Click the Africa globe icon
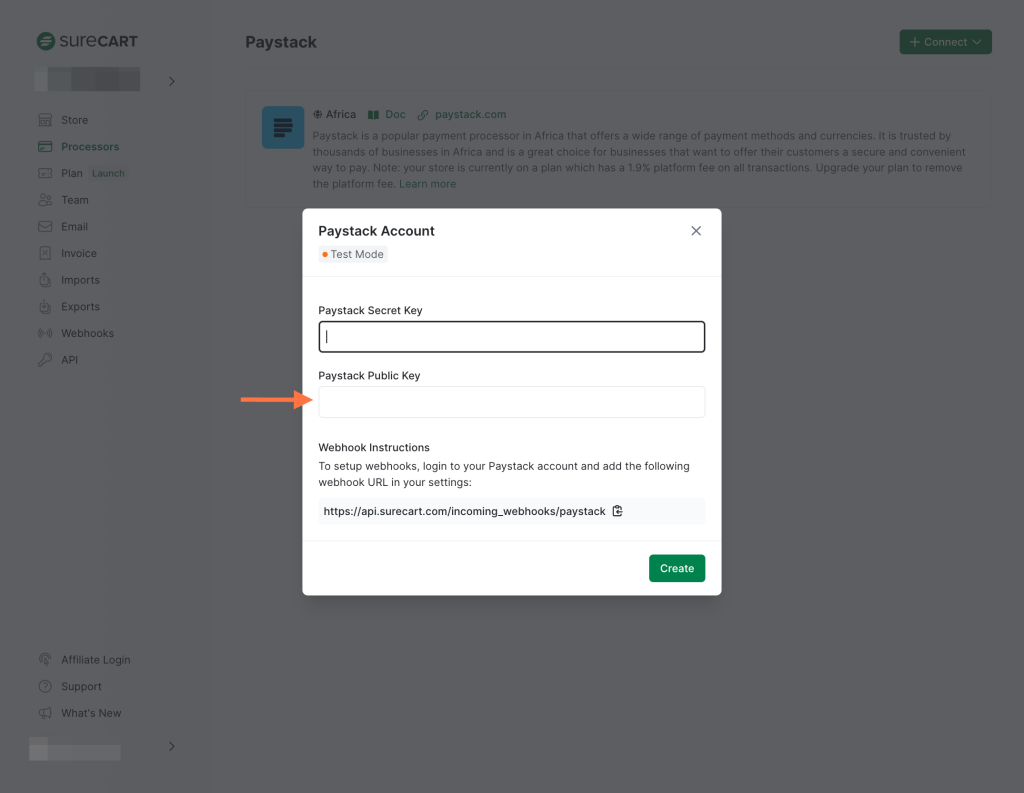Screen dimensions: 1024x793 (x=317, y=114)
